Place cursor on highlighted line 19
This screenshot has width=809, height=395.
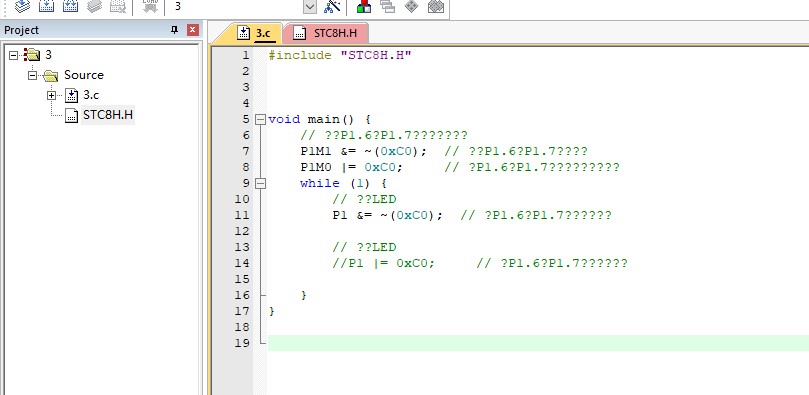click(538, 343)
